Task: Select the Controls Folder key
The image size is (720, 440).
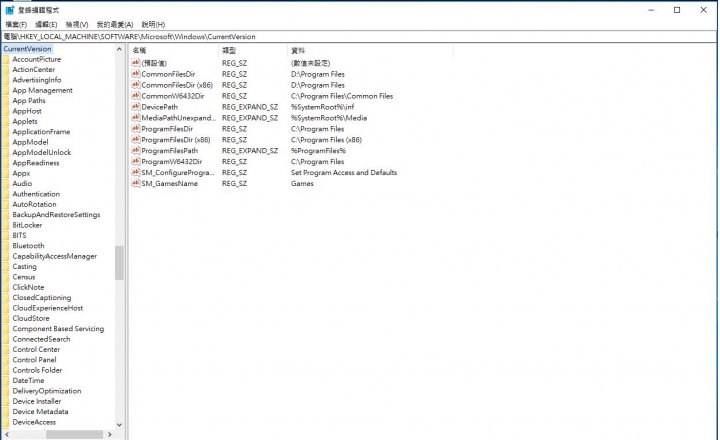Action: (x=37, y=370)
